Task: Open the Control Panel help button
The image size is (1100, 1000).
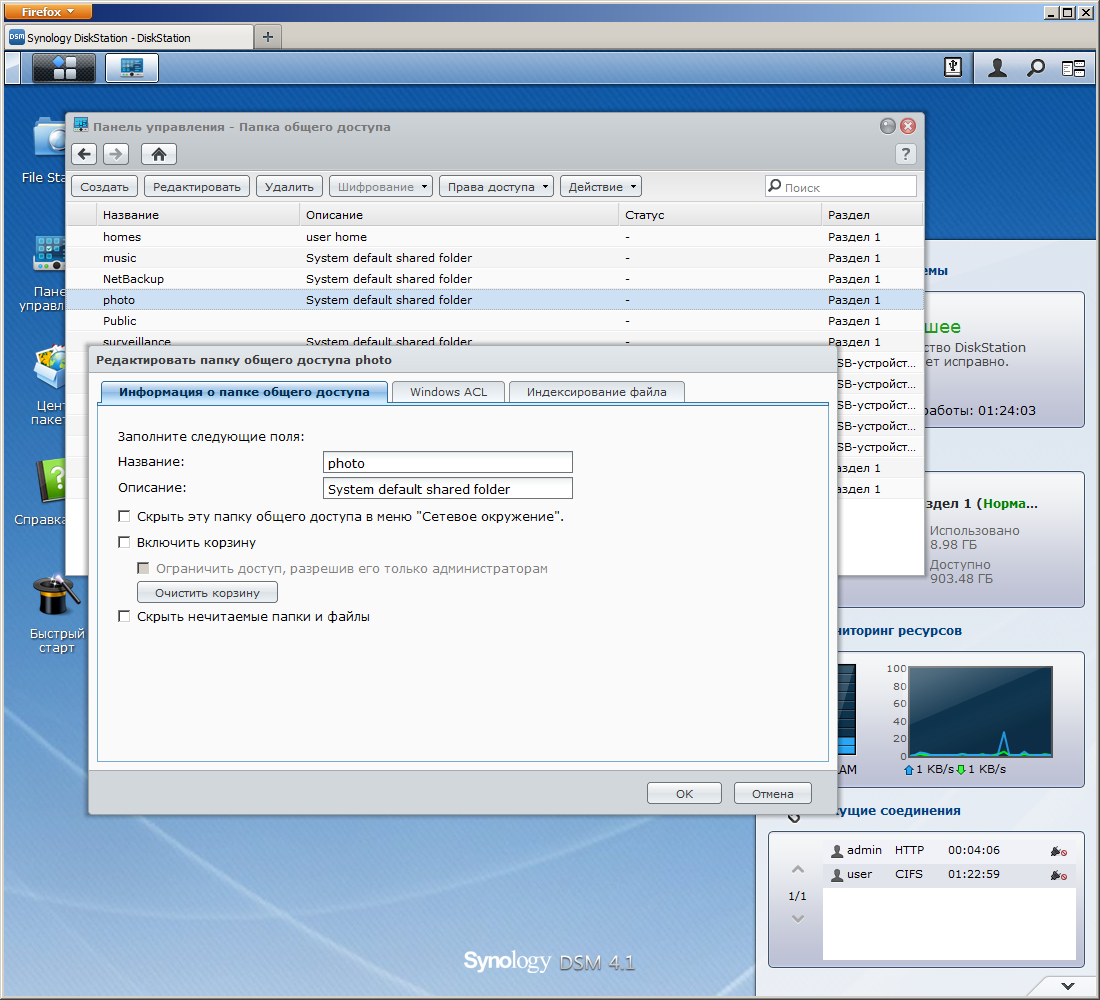Action: 906,154
